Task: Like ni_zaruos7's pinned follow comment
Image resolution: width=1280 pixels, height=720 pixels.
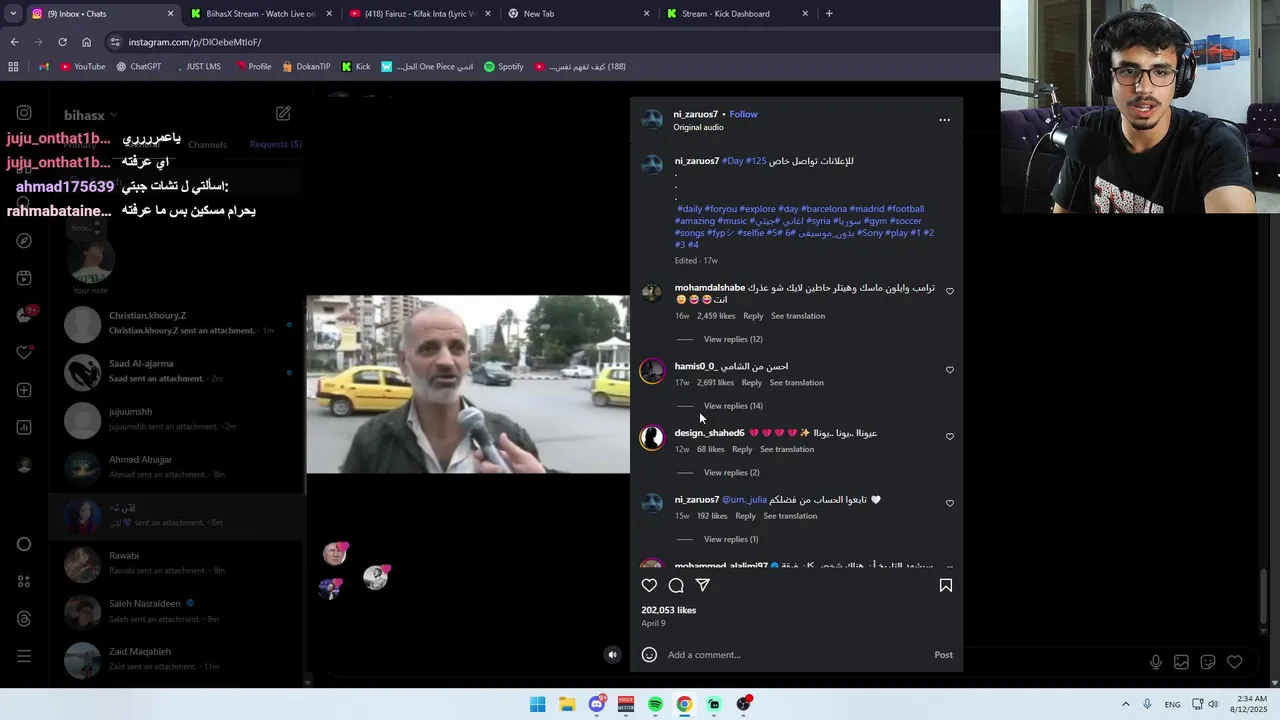Action: point(950,503)
